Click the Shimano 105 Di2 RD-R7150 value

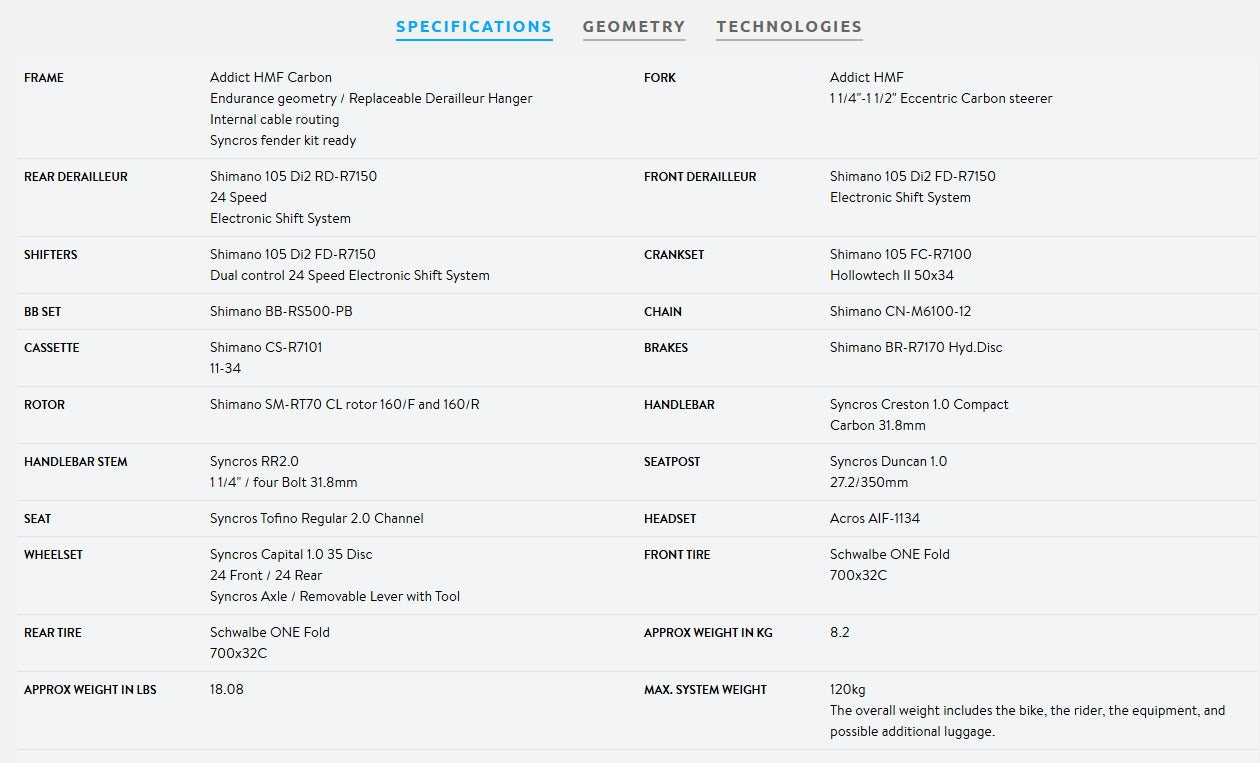pos(293,176)
